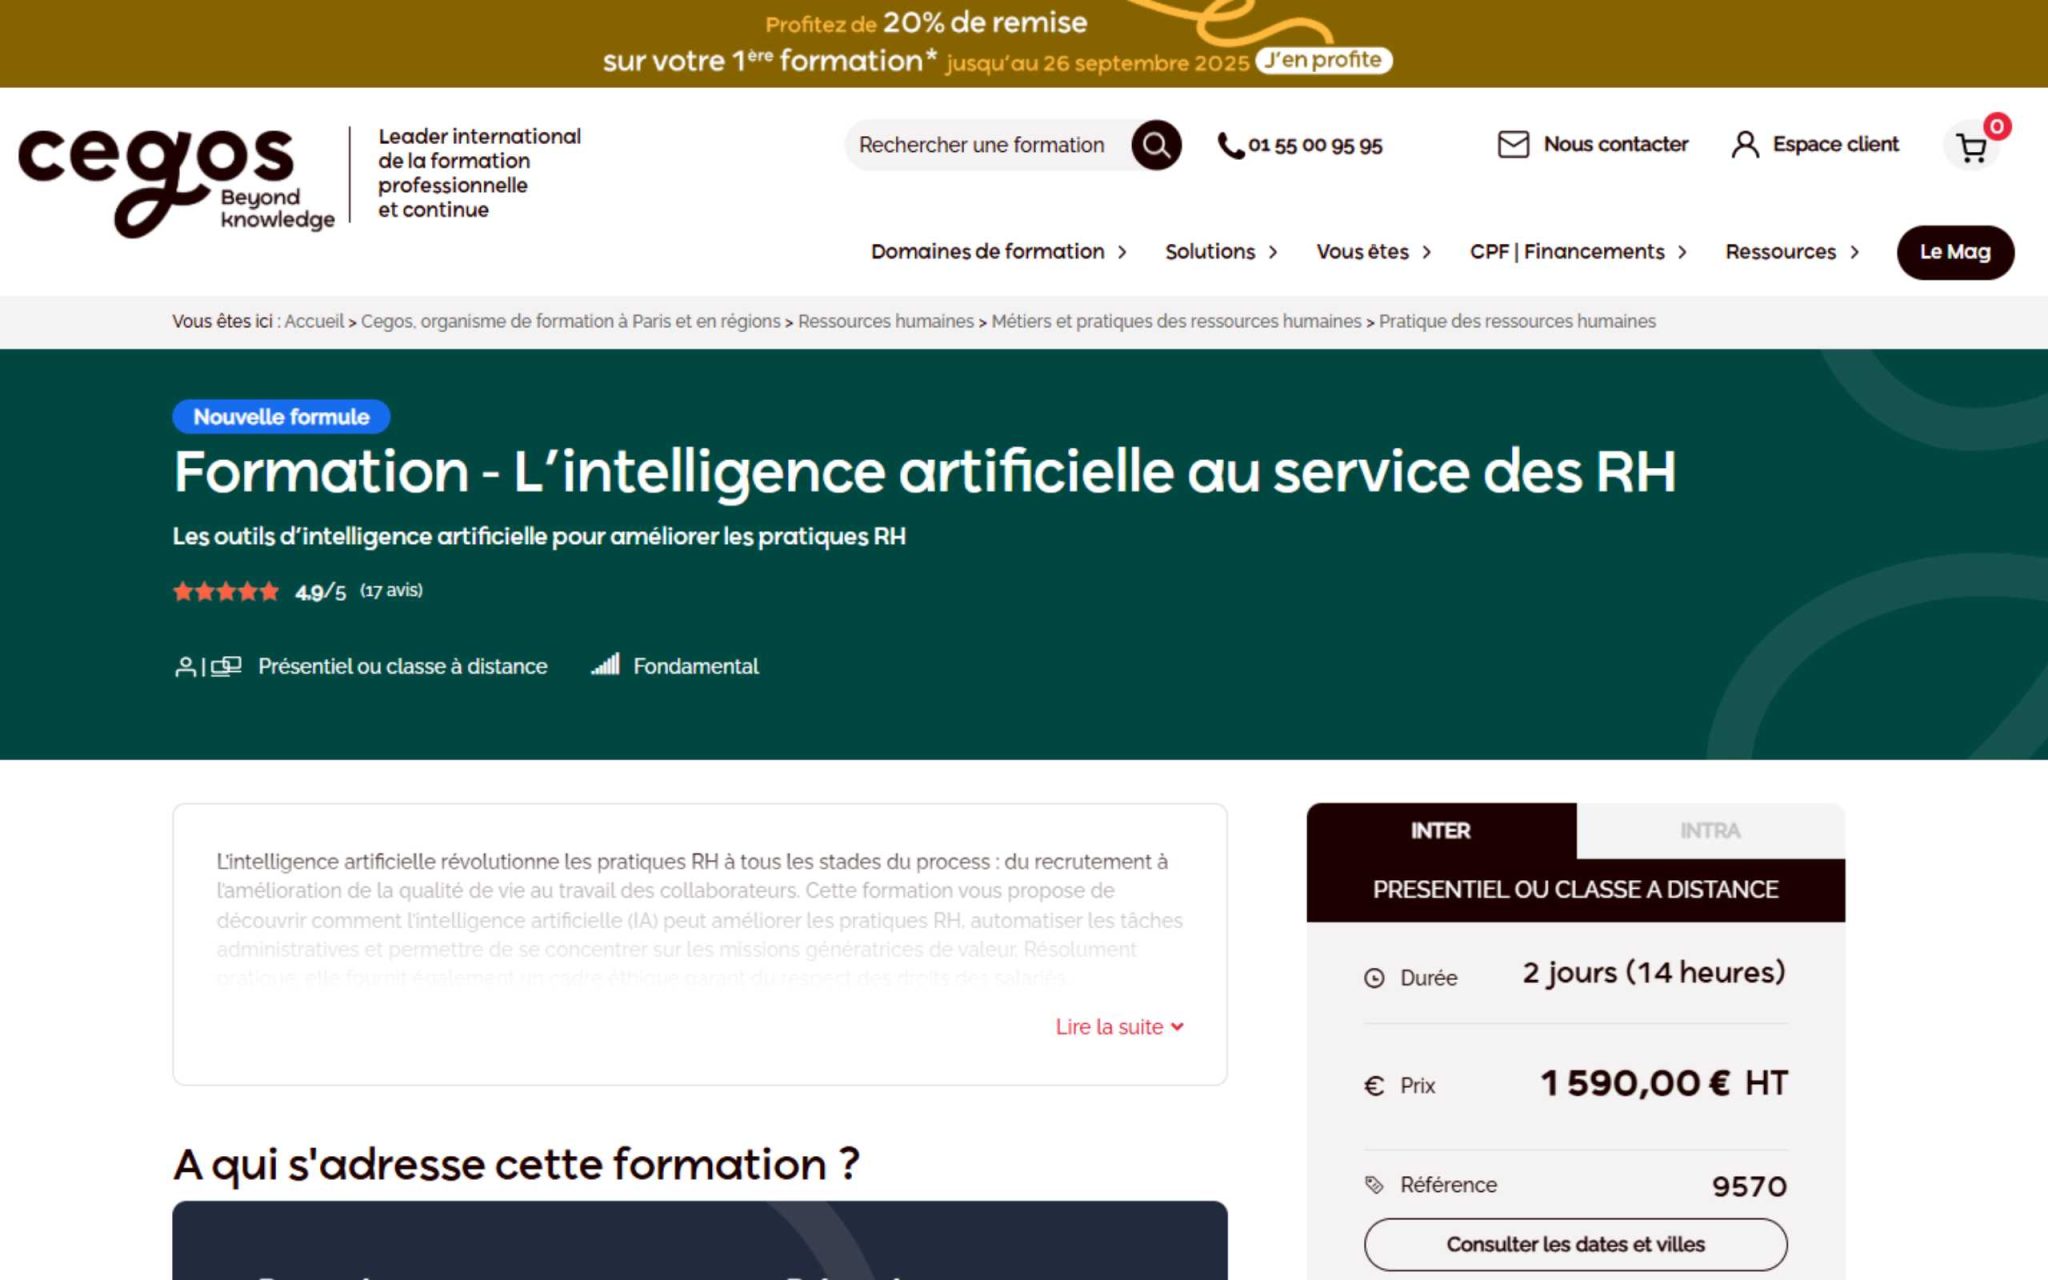This screenshot has width=2048, height=1280.
Task: Click the Rechercher une formation search field
Action: point(988,145)
